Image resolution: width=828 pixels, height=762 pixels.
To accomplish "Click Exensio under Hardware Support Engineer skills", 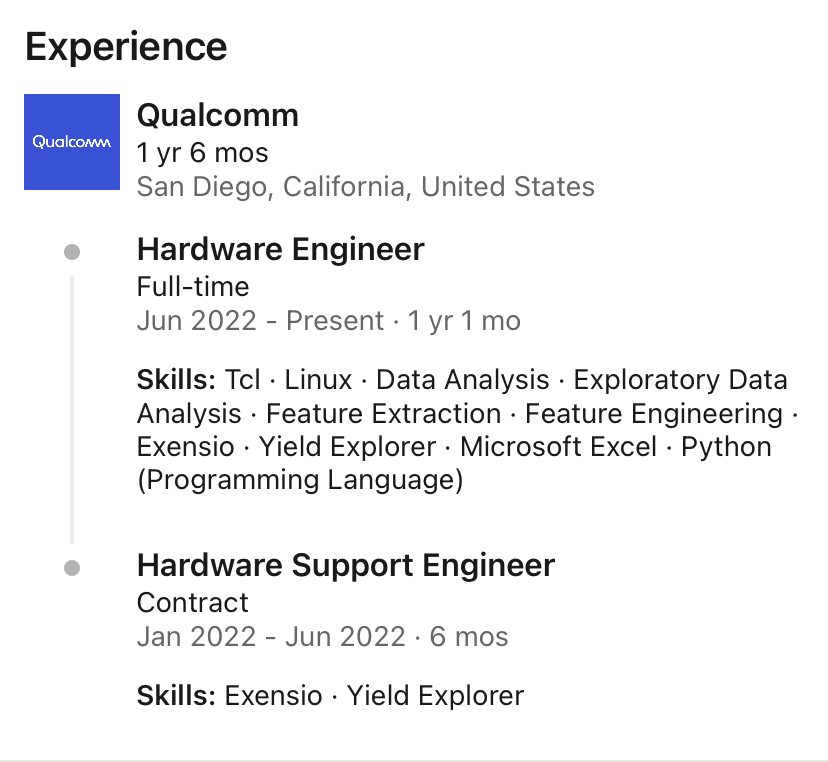I will point(274,695).
